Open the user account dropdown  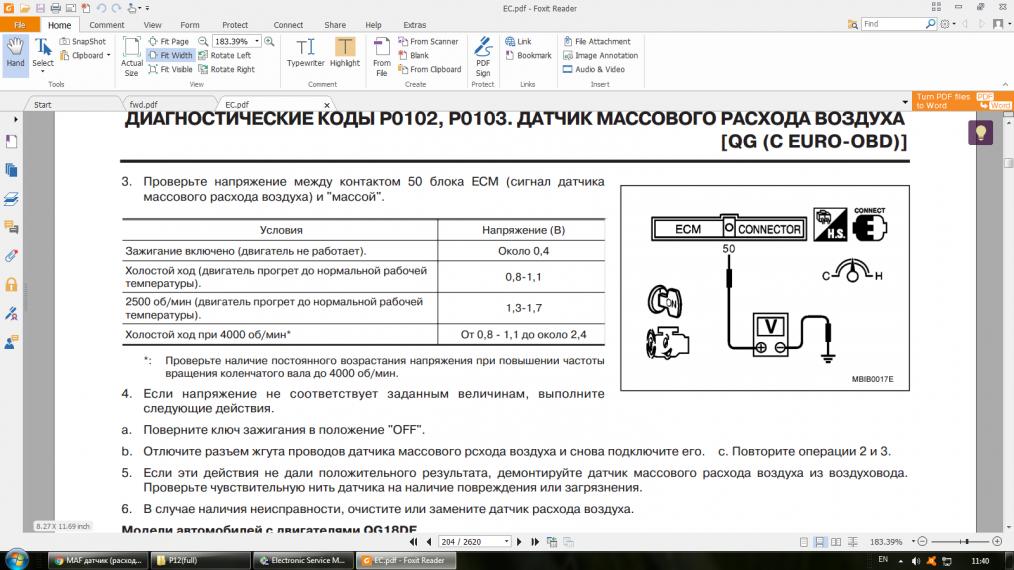click(x=1000, y=24)
